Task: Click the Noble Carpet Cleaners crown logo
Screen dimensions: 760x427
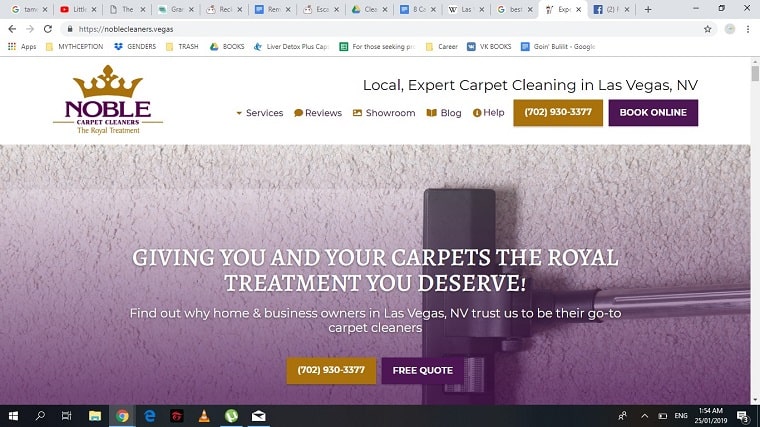Action: (x=108, y=99)
